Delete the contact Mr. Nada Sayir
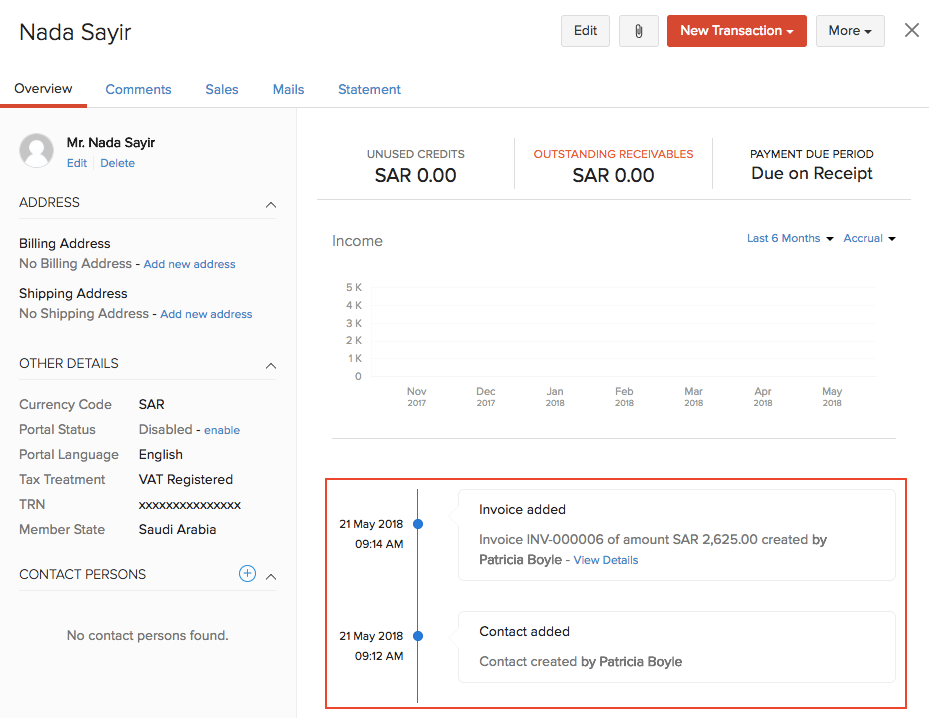 (x=117, y=163)
